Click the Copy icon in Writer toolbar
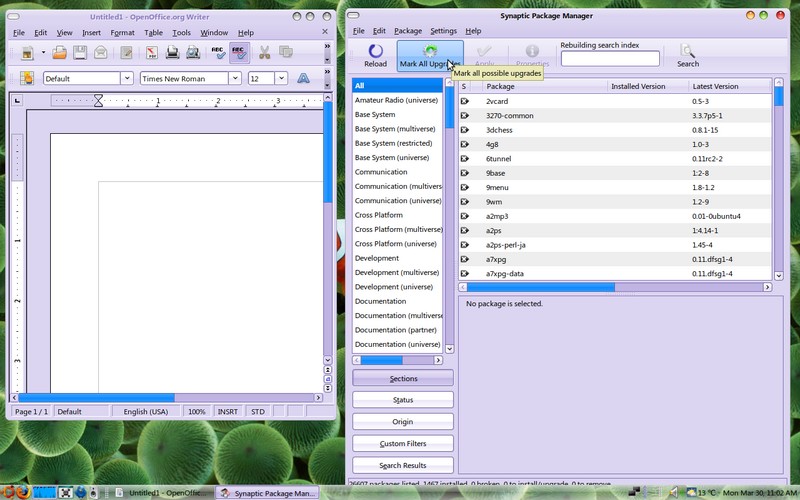Viewport: 800px width, 500px height. 286,53
